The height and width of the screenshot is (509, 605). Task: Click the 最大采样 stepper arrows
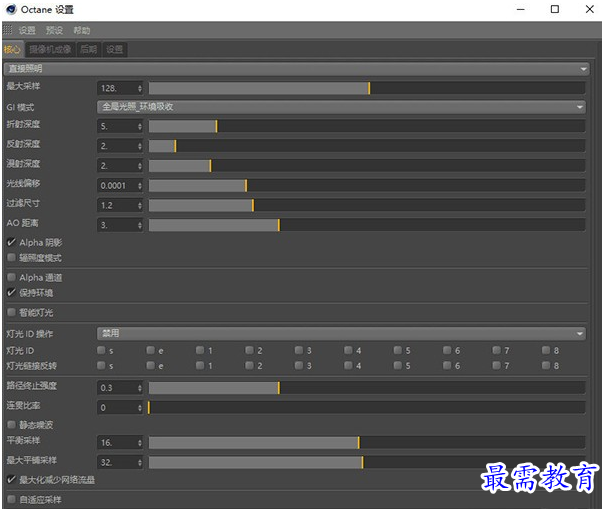[x=140, y=88]
